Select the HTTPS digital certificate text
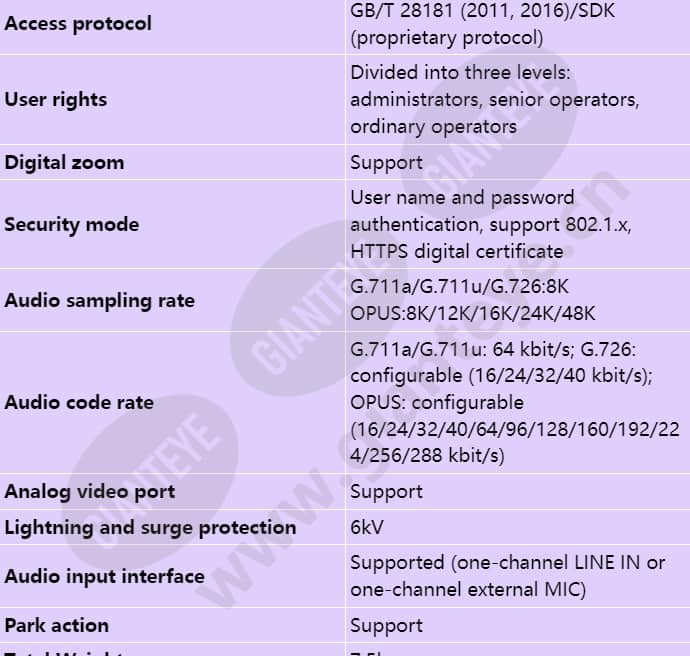 tap(457, 252)
